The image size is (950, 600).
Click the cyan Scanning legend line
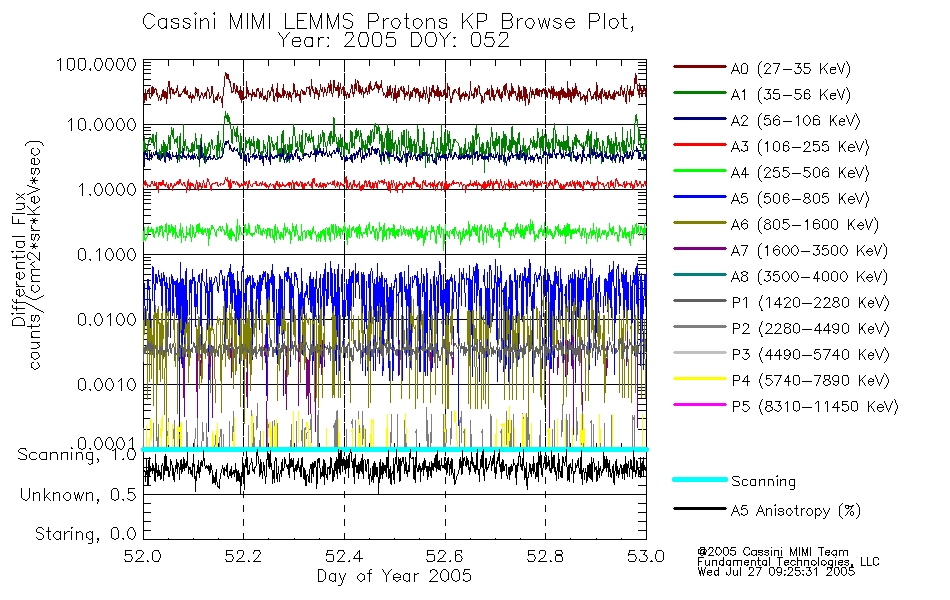tap(700, 479)
